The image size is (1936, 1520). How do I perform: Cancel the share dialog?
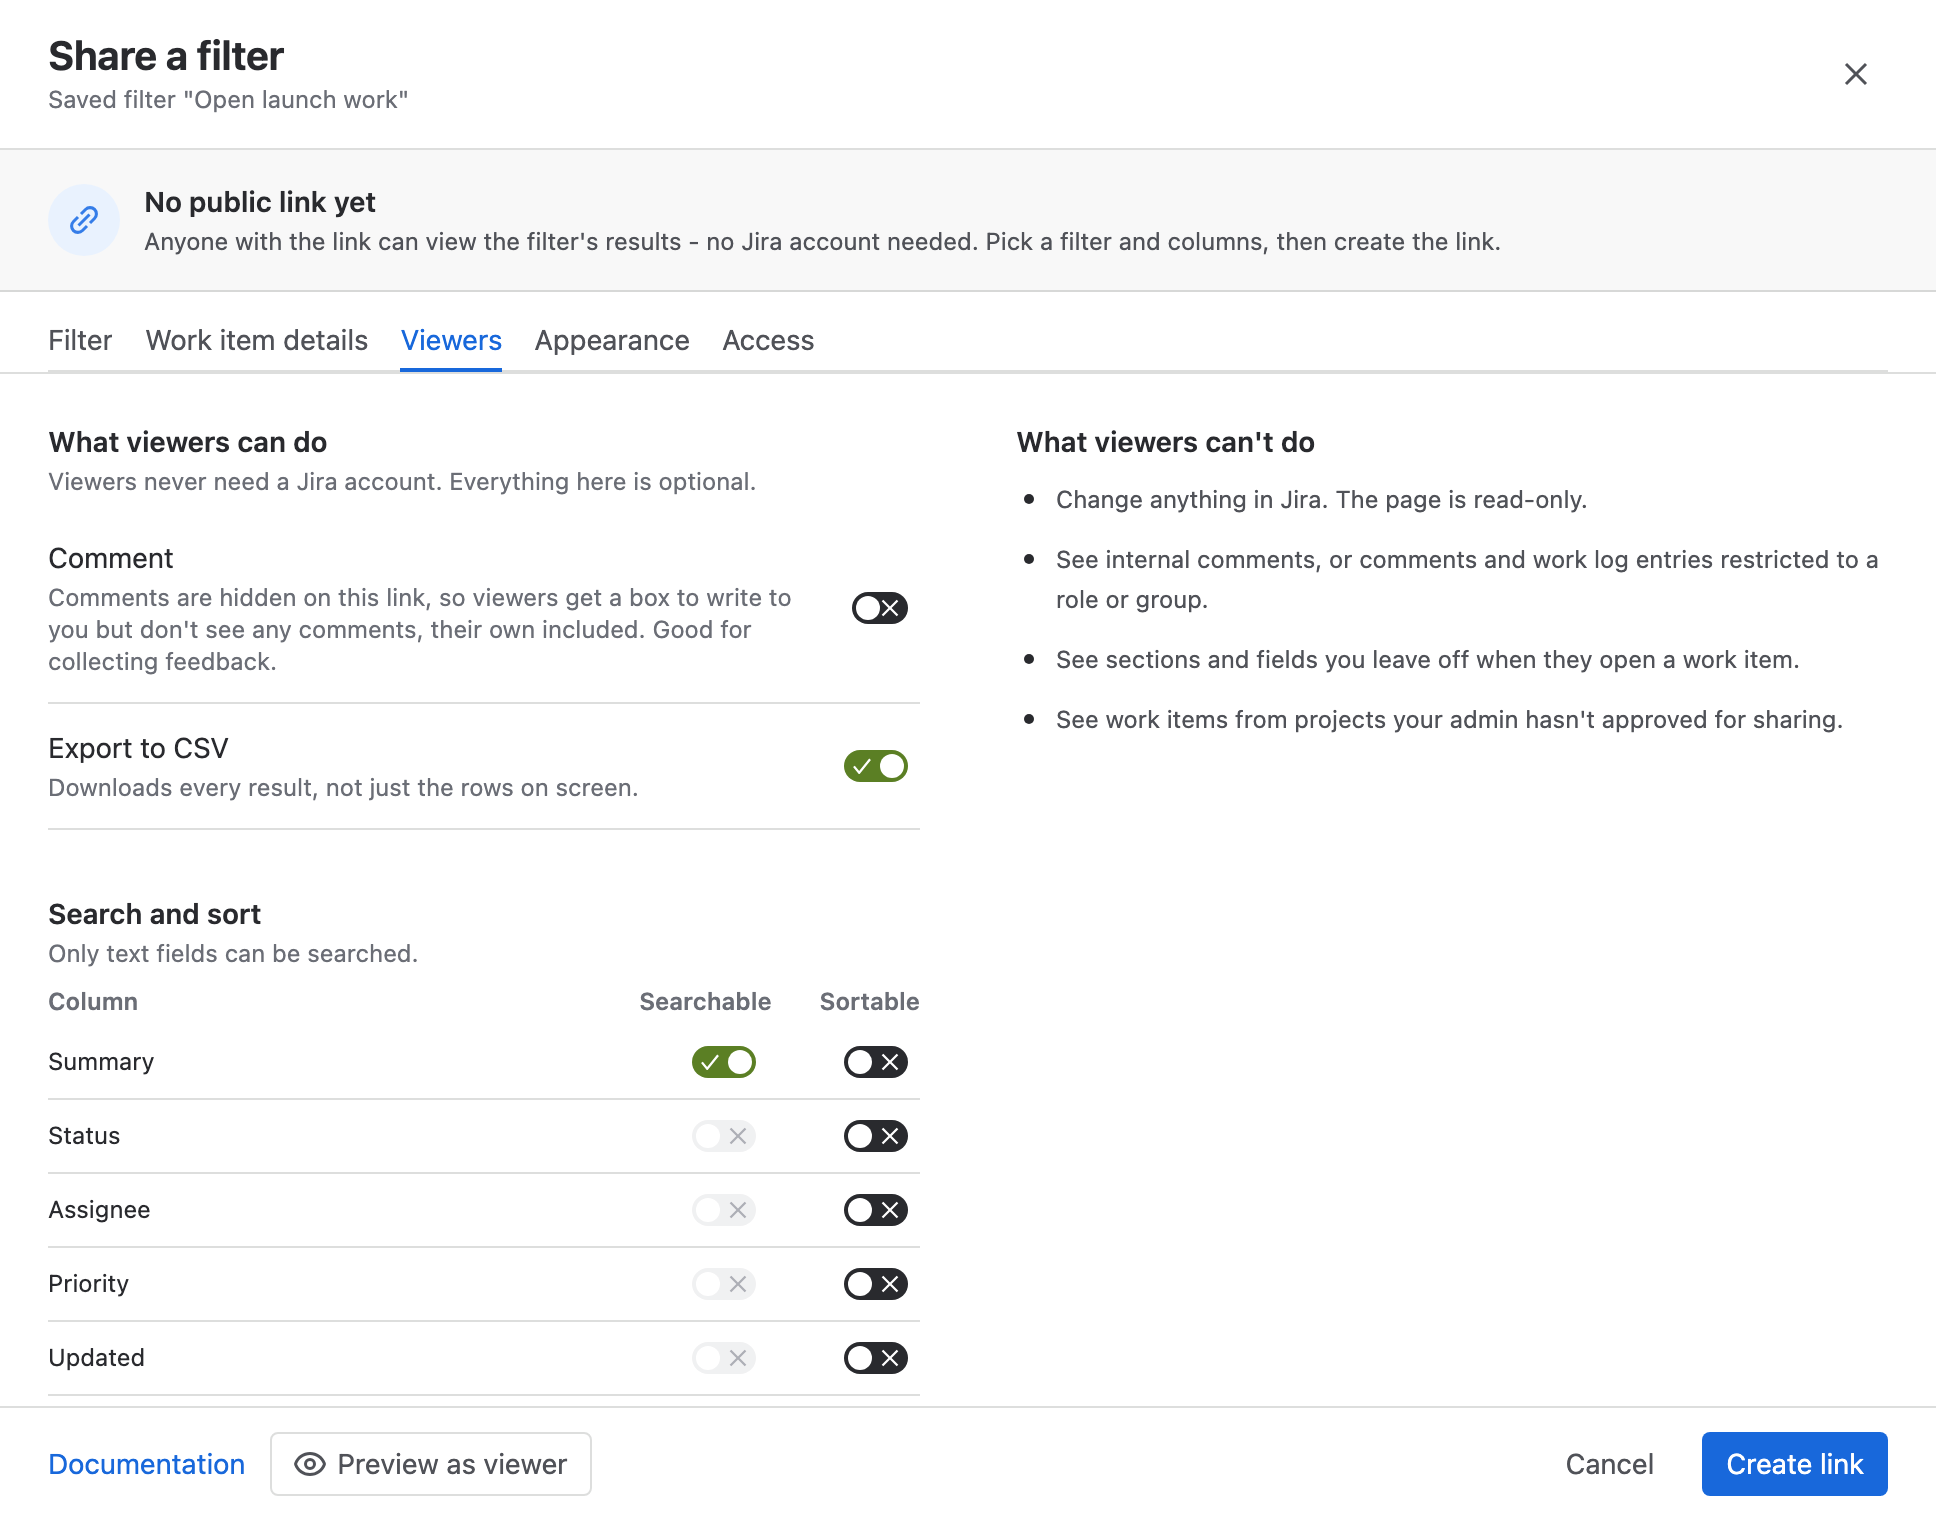1609,1464
